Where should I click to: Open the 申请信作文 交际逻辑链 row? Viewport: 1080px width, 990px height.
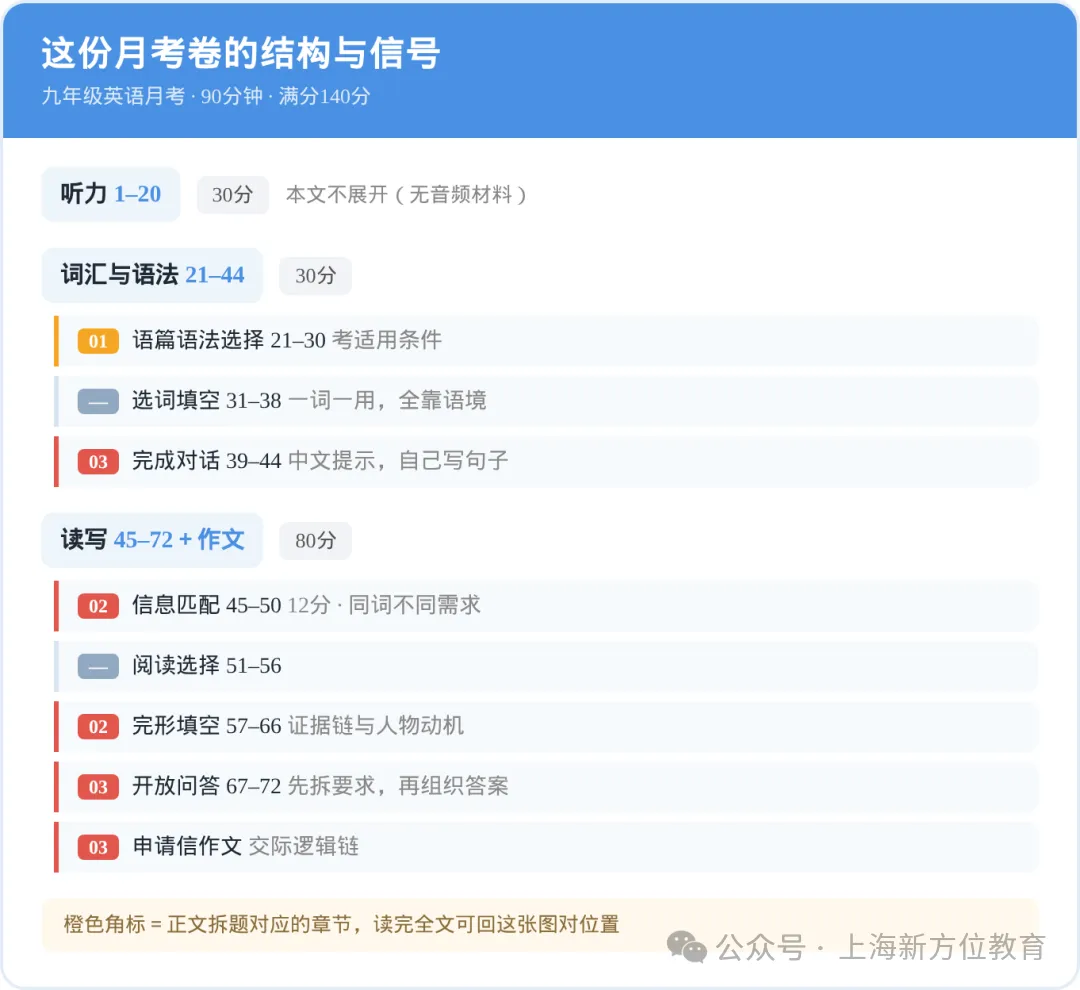pyautogui.click(x=546, y=847)
